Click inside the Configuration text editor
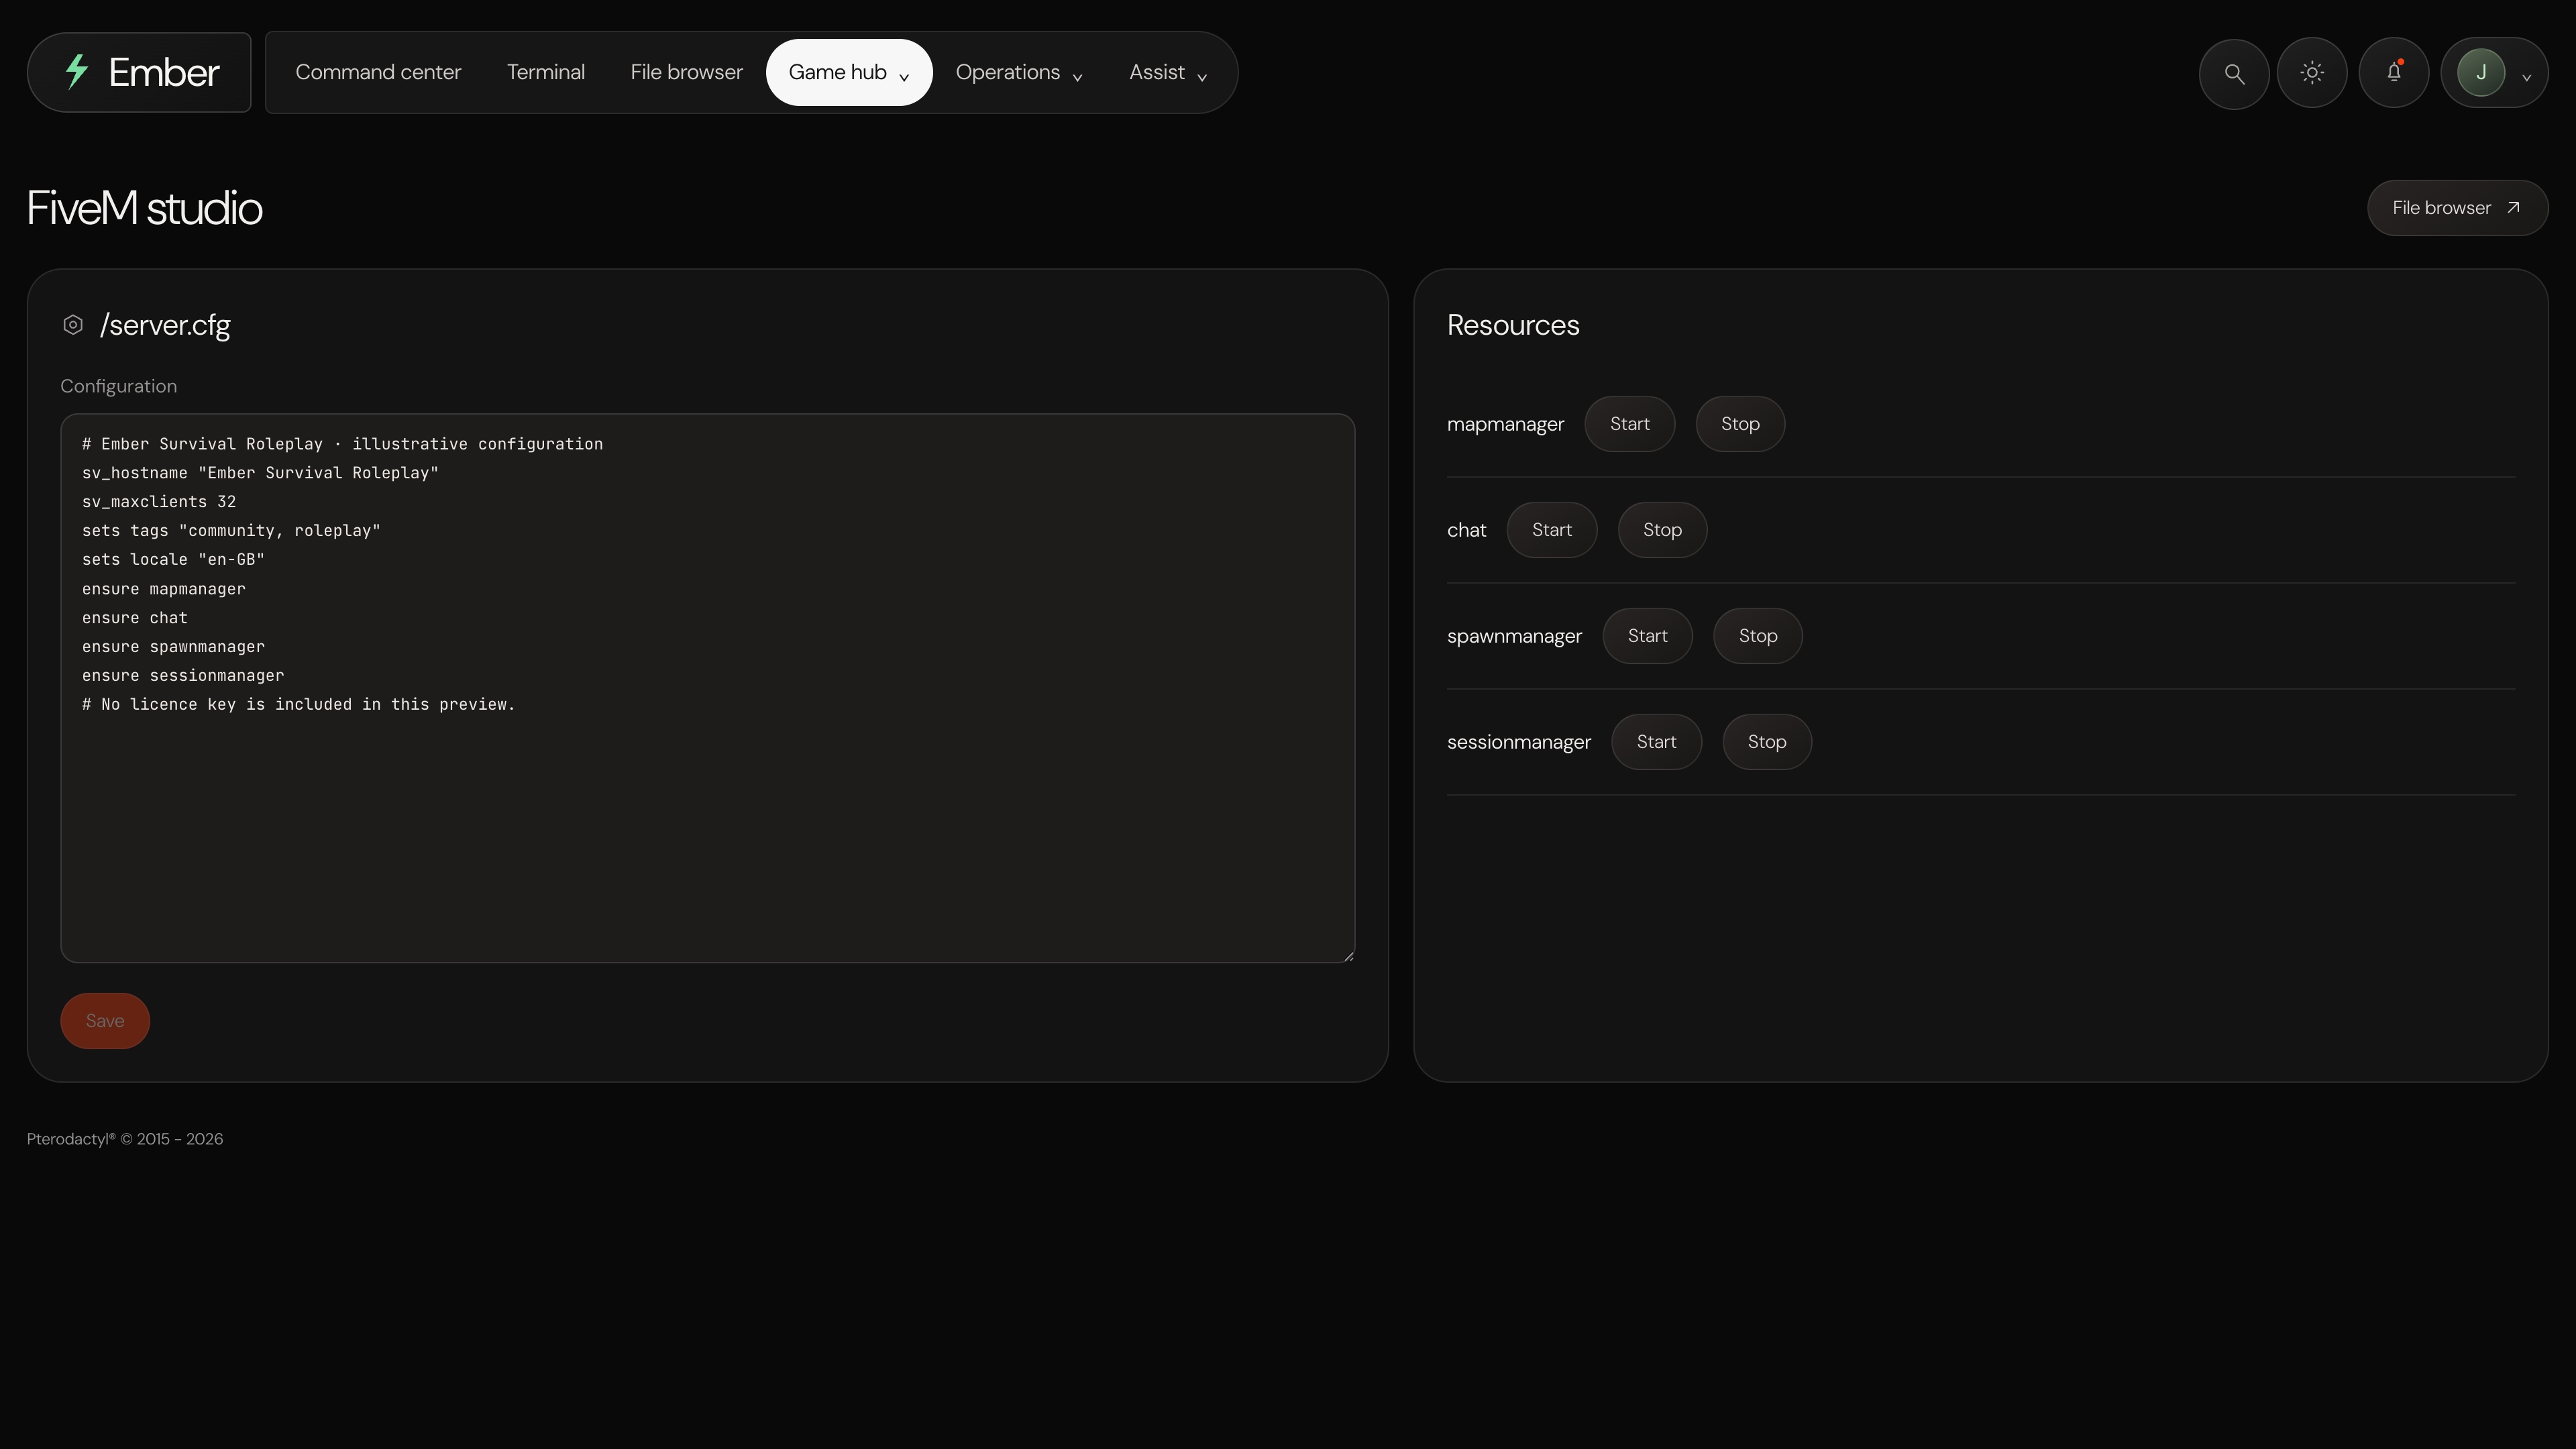This screenshot has height=1449, width=2576. click(x=708, y=688)
